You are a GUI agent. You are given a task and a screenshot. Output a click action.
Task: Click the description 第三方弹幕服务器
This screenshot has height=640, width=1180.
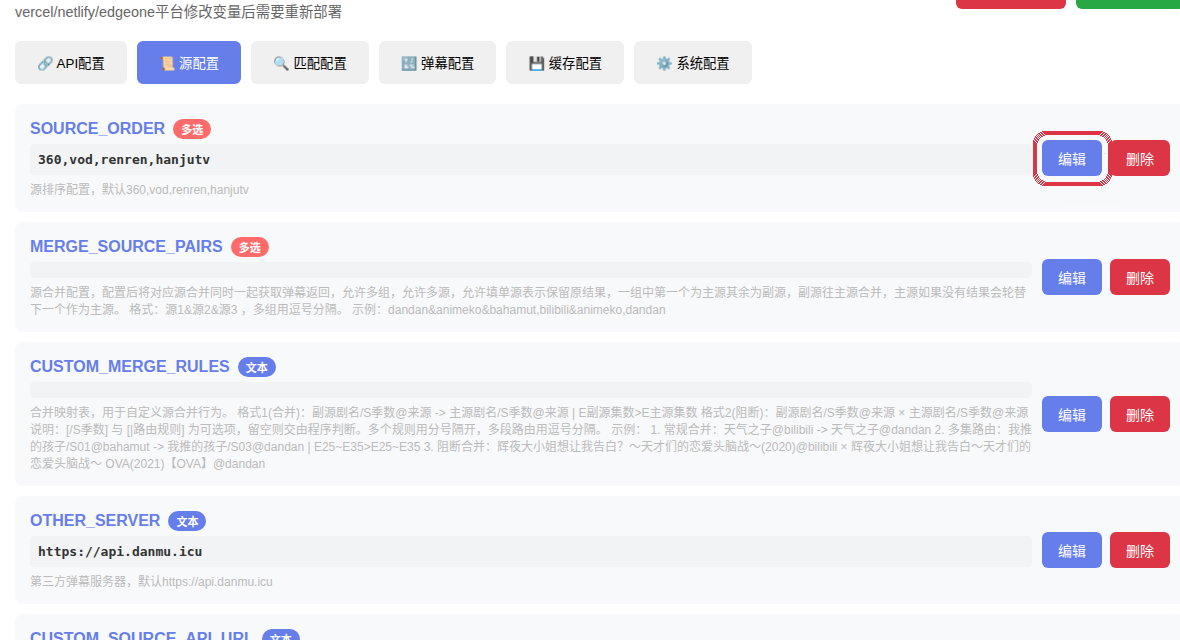point(151,581)
